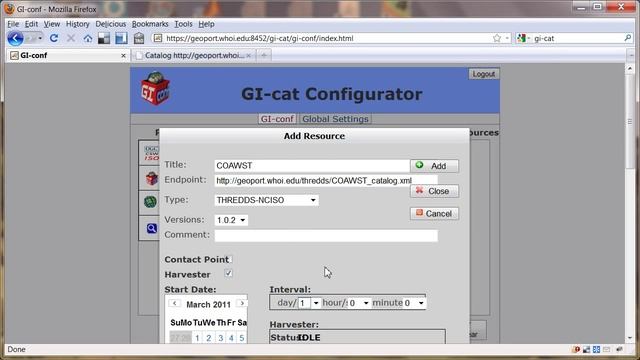This screenshot has width=640, height=360.
Task: Select the GI-conf page tab
Action: [x=277, y=119]
